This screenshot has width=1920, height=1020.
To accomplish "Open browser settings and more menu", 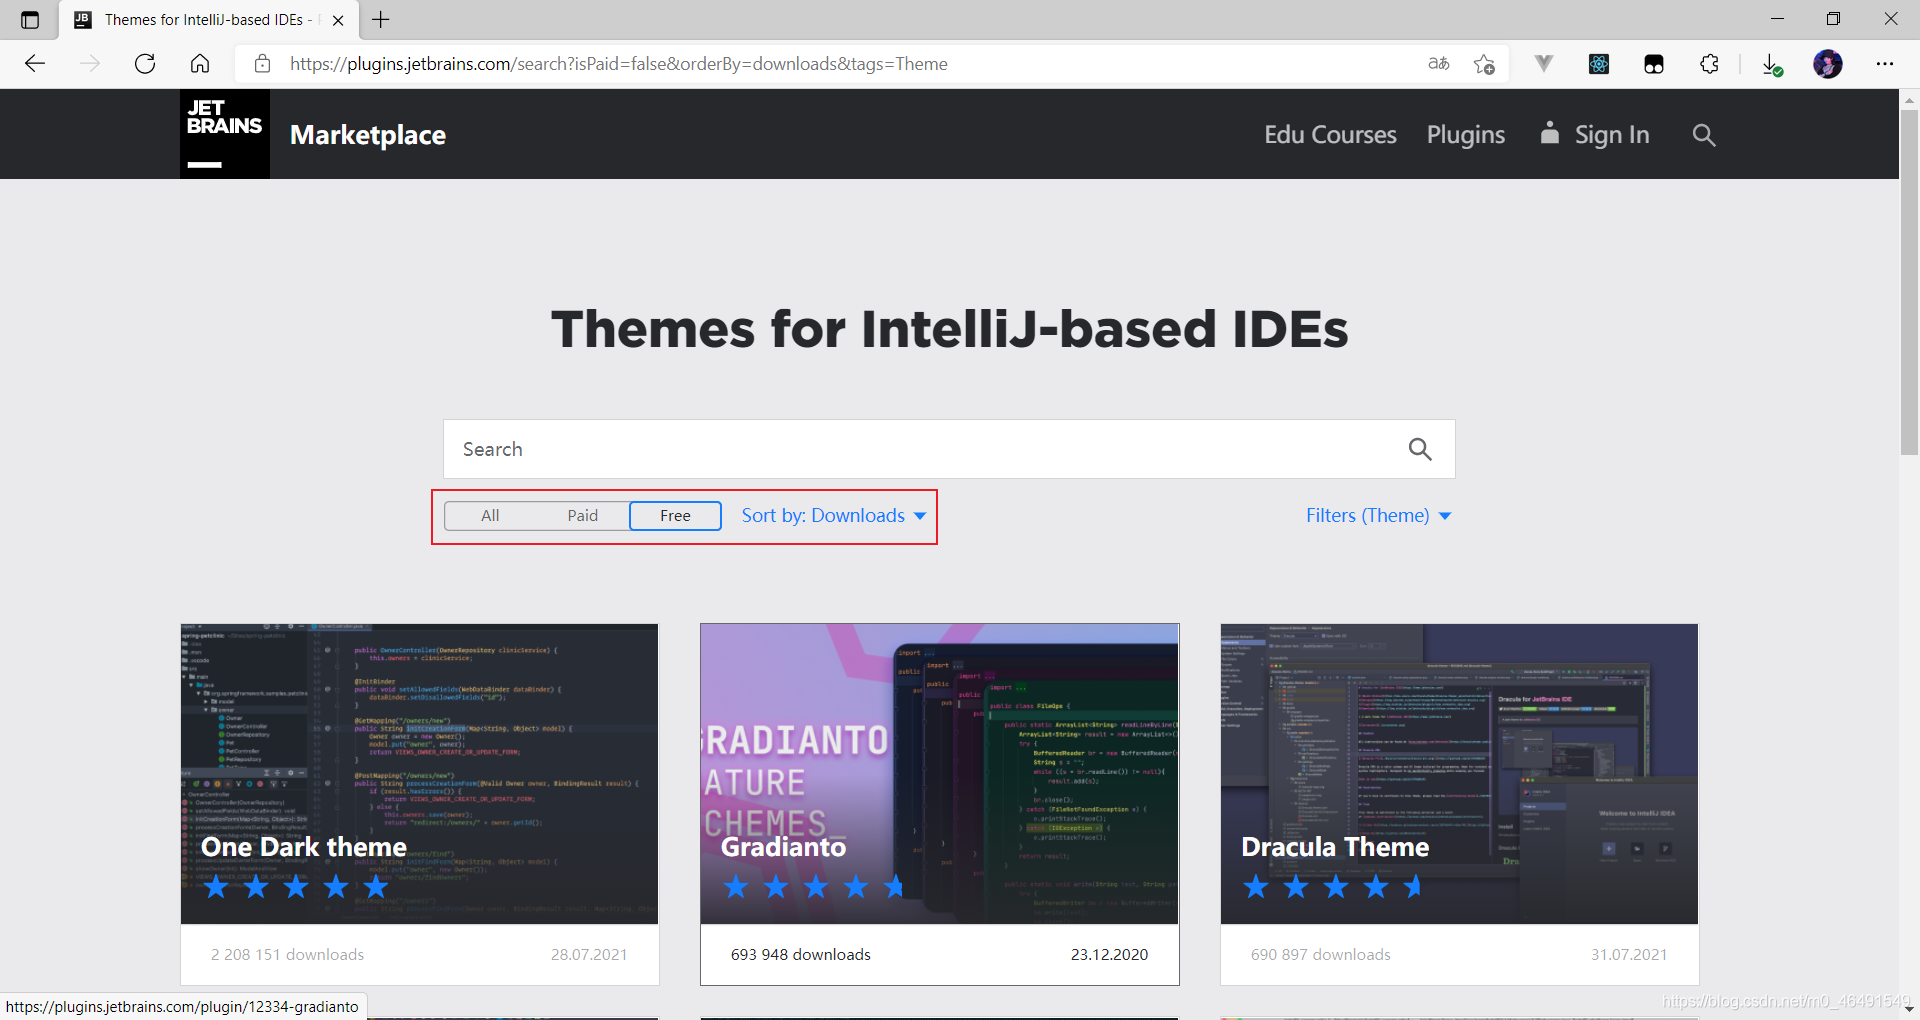I will [x=1885, y=64].
